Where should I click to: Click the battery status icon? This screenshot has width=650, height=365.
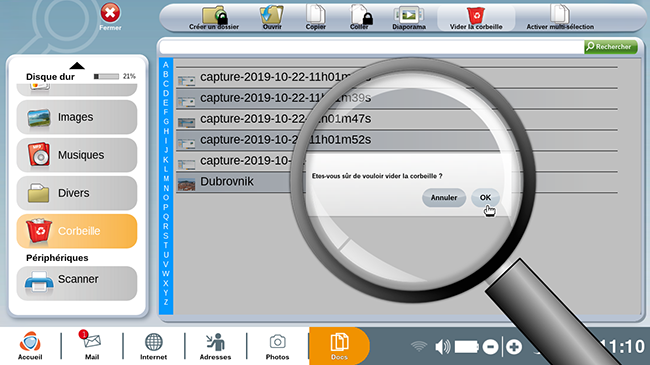click(x=467, y=347)
